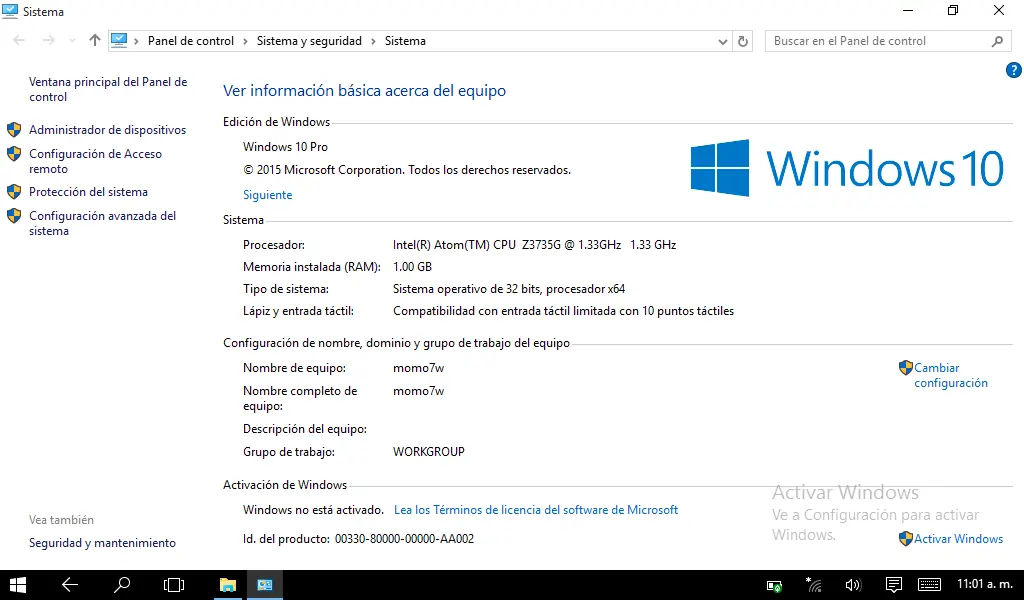Go up one level with up arrow

coord(95,40)
